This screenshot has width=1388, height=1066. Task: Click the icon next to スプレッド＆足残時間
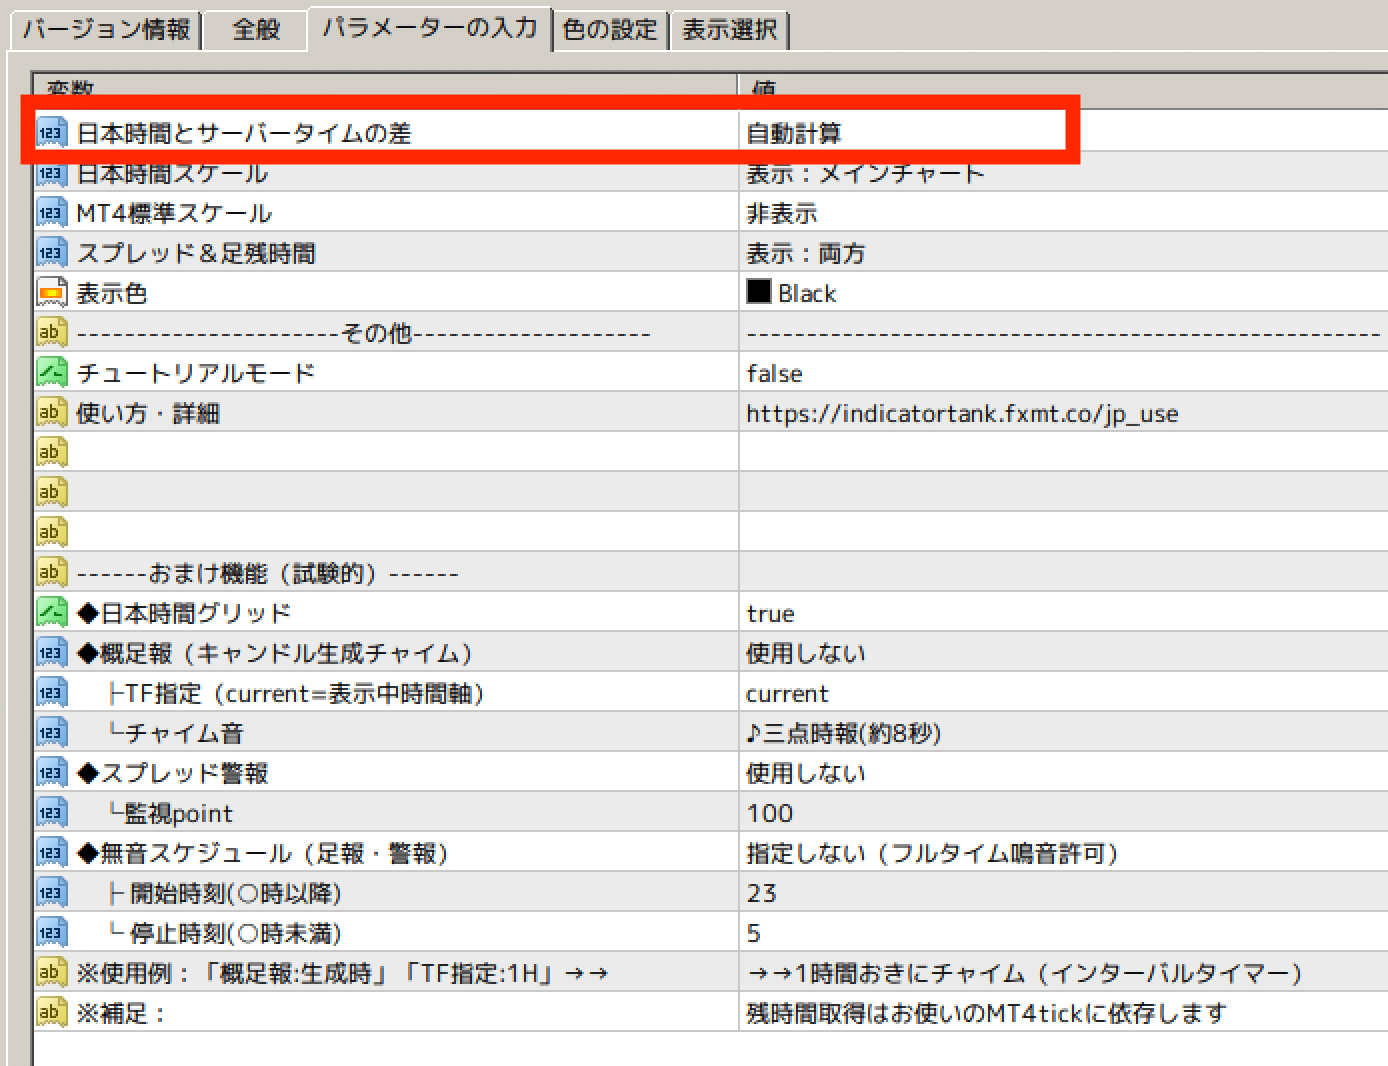51,253
